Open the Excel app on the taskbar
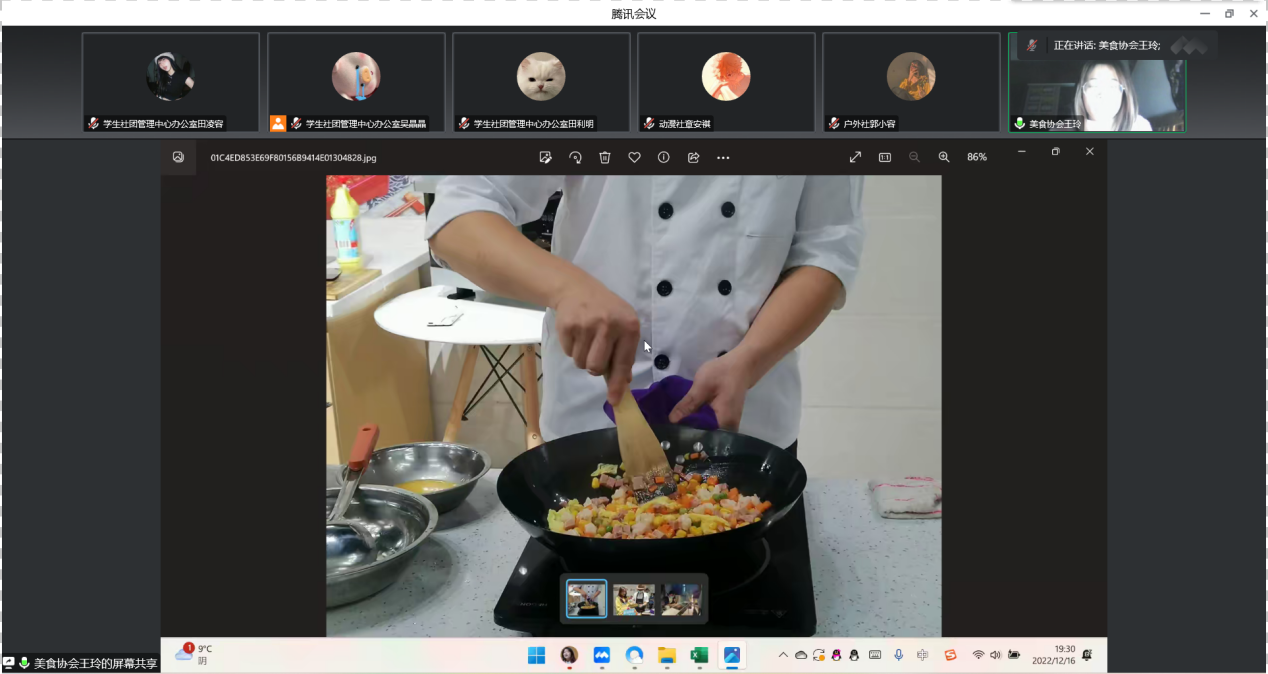 coord(699,655)
